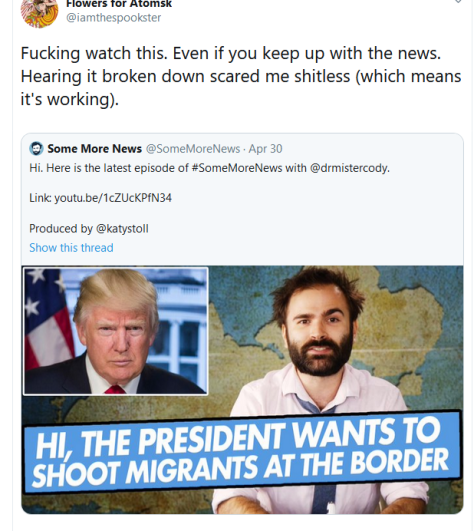Open the Flowers for Atomsk display name

coord(119,4)
